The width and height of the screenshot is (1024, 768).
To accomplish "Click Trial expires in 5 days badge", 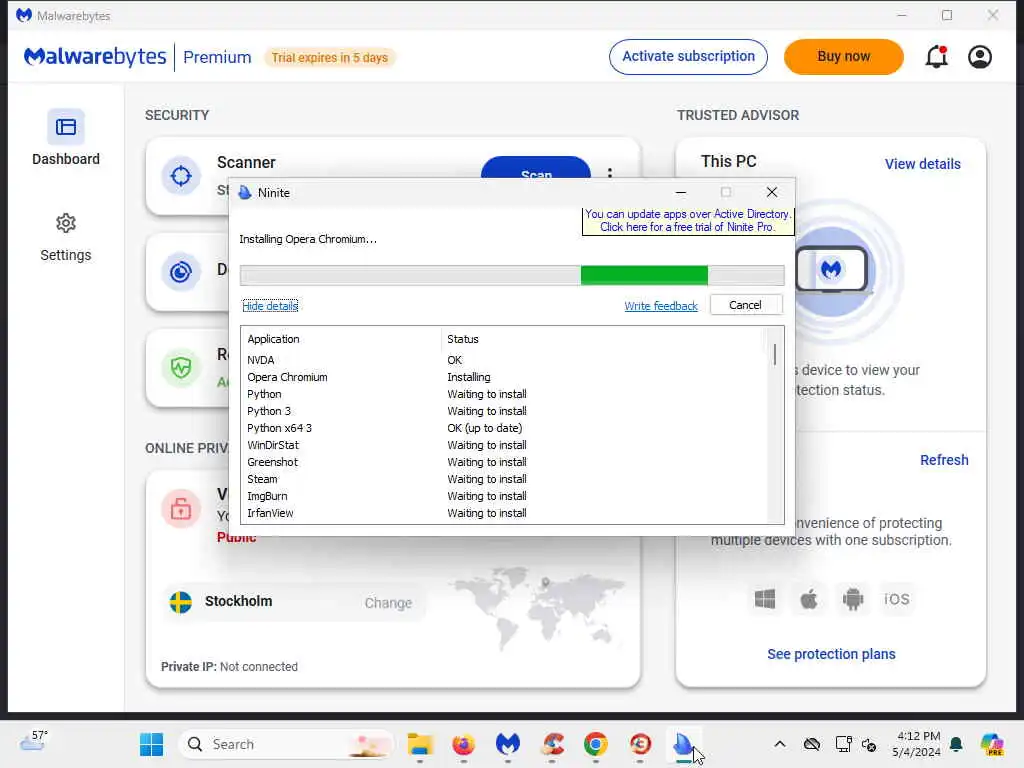I will (x=329, y=57).
